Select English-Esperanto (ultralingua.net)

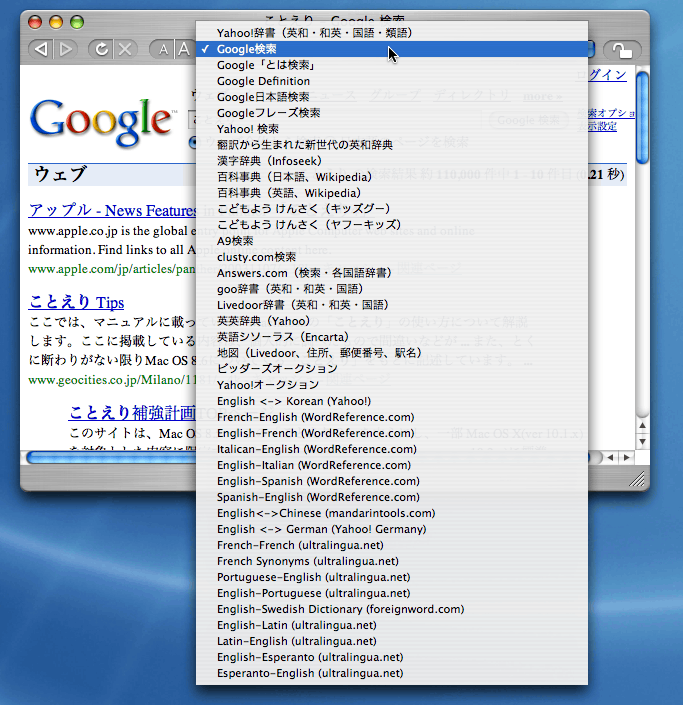pyautogui.click(x=392, y=657)
